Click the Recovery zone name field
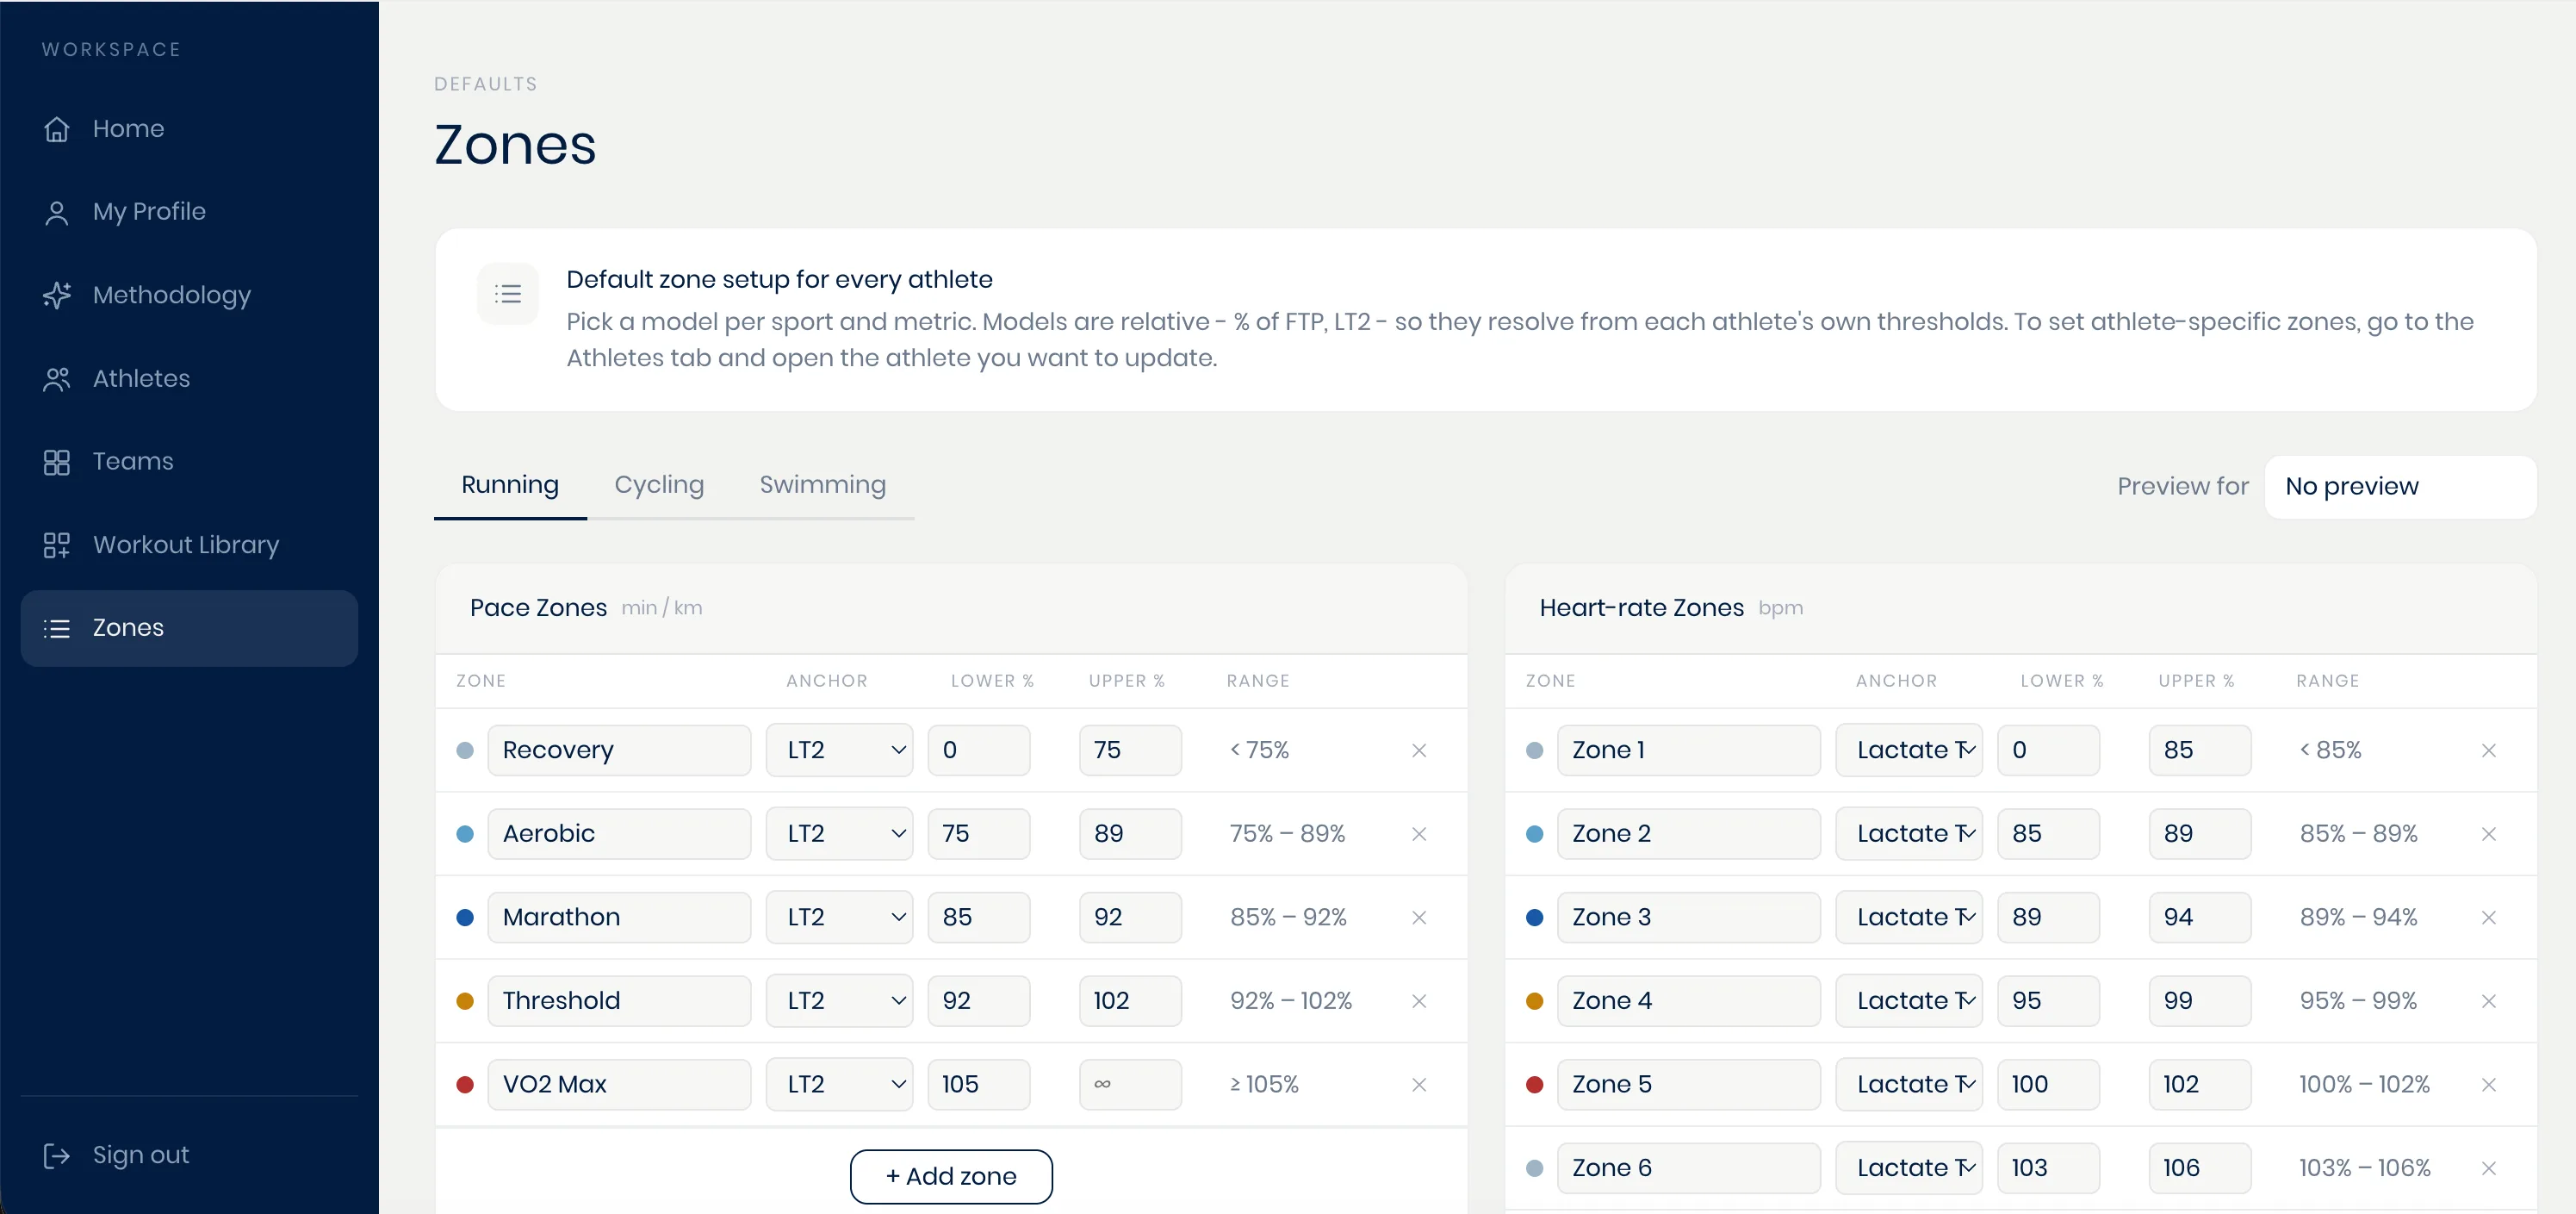Image resolution: width=2576 pixels, height=1214 pixels. coord(619,750)
